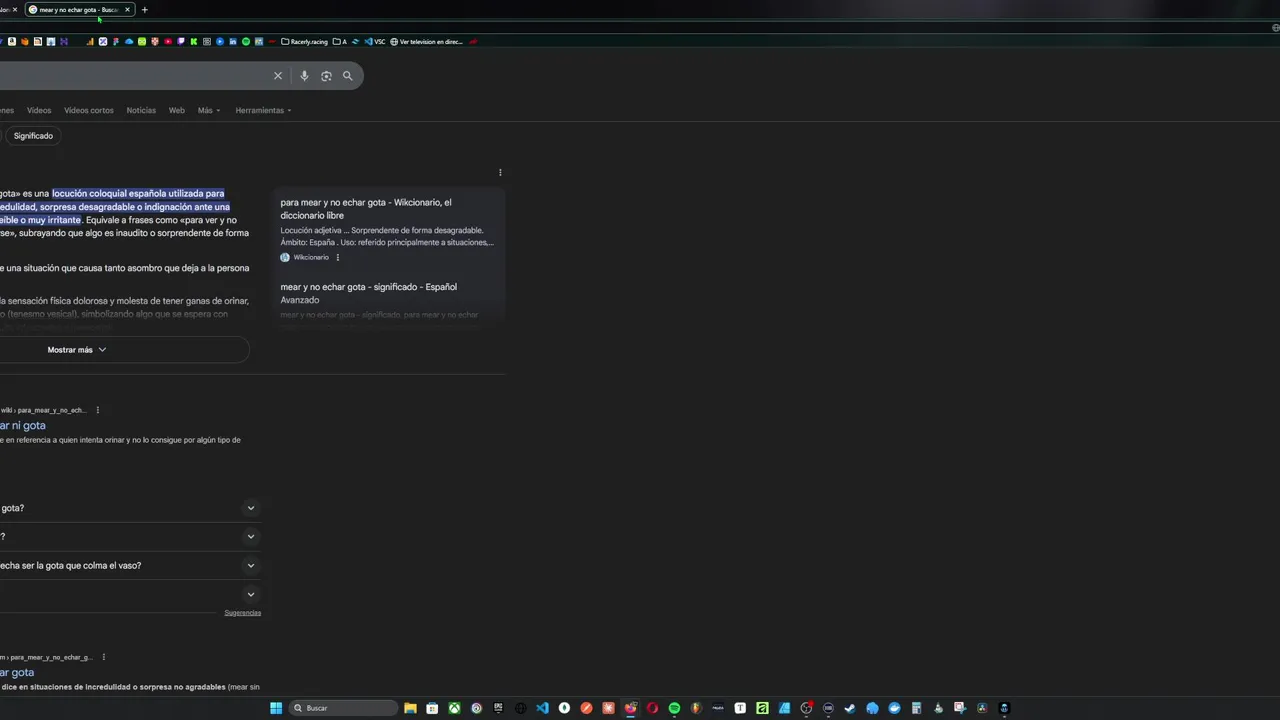1280x720 pixels.
Task: Switch to Videos cortos tab
Action: pyautogui.click(x=89, y=110)
